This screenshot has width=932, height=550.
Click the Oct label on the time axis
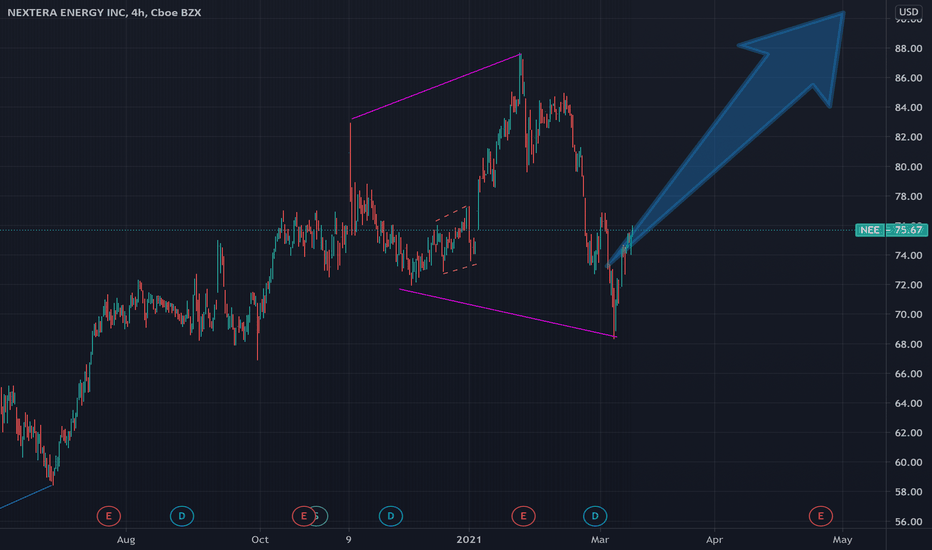tap(260, 540)
